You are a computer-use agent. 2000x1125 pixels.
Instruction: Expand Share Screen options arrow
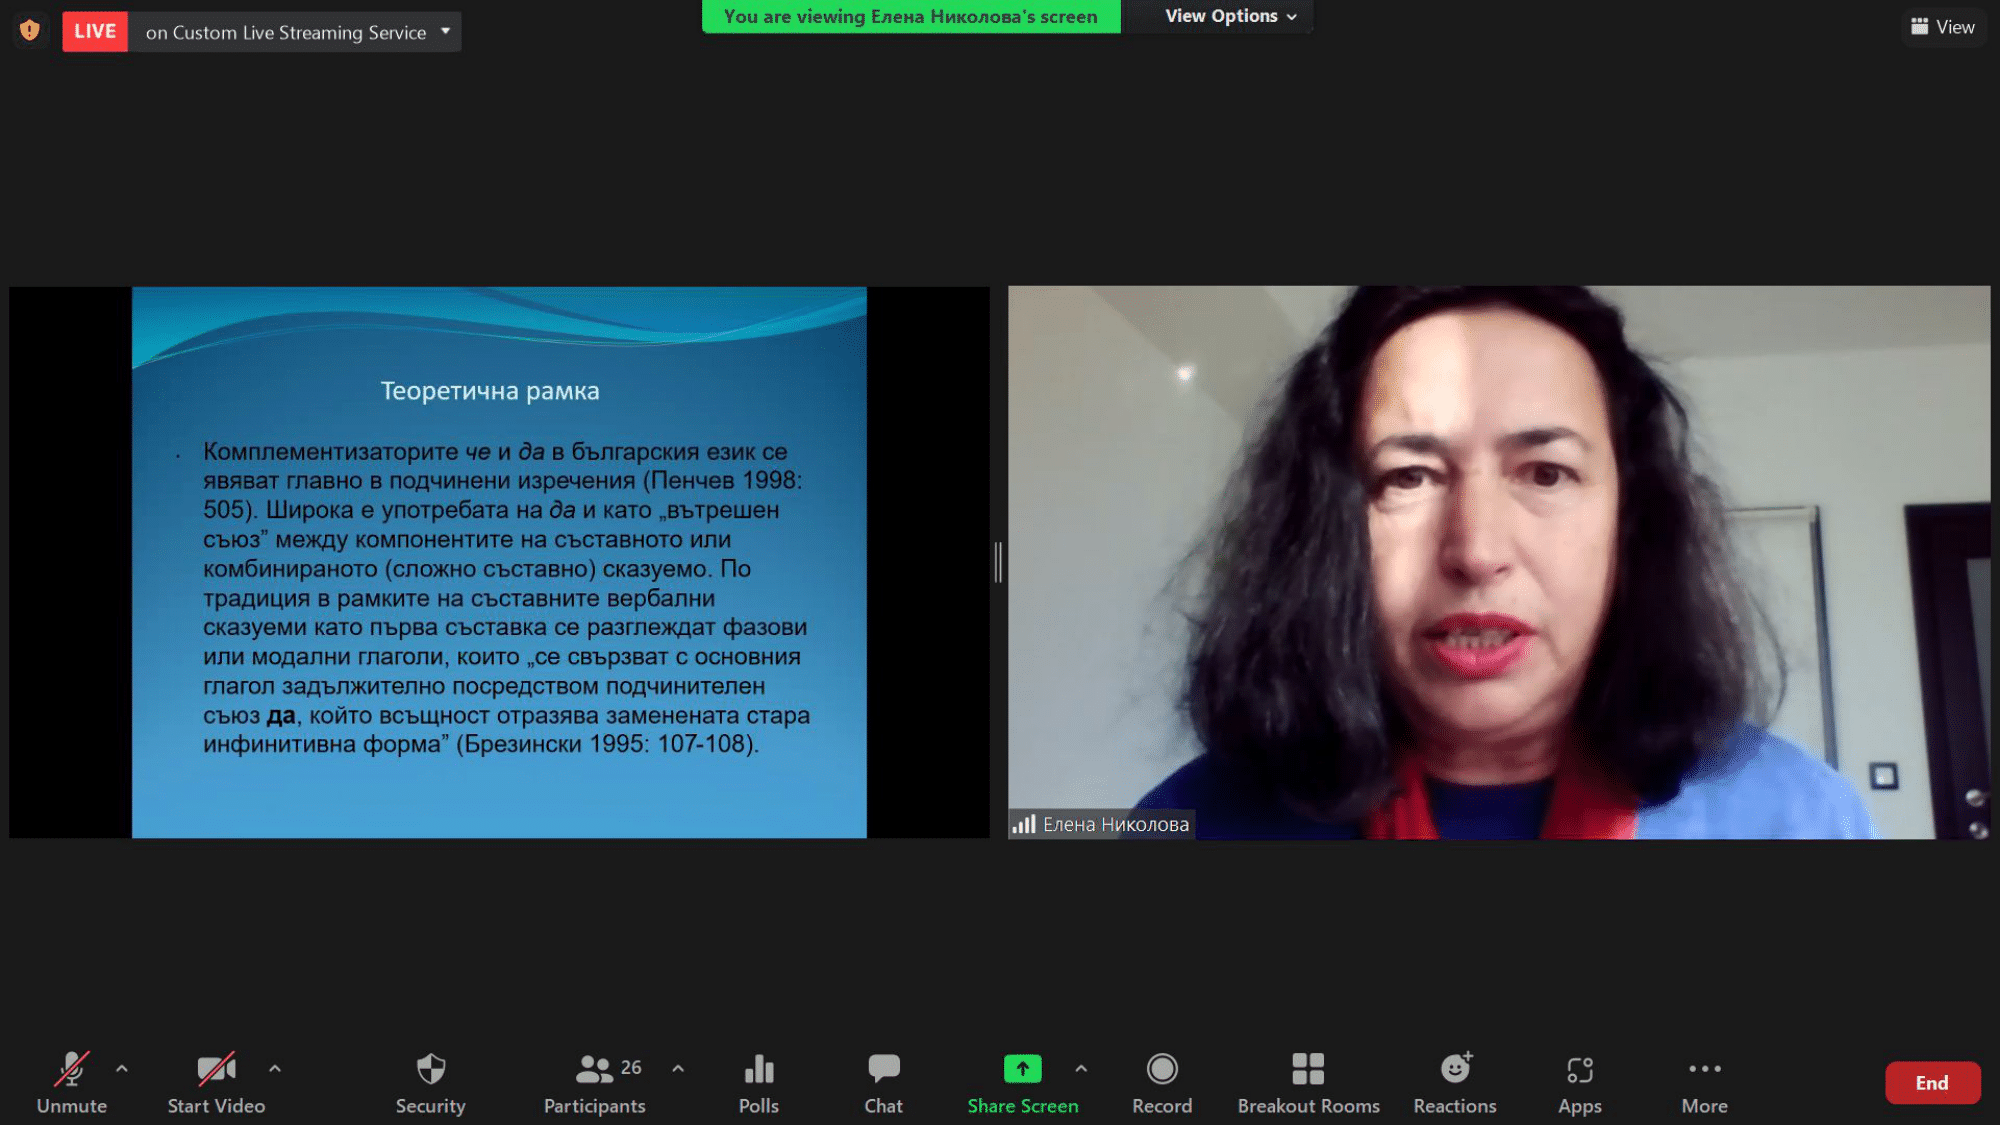[1081, 1068]
